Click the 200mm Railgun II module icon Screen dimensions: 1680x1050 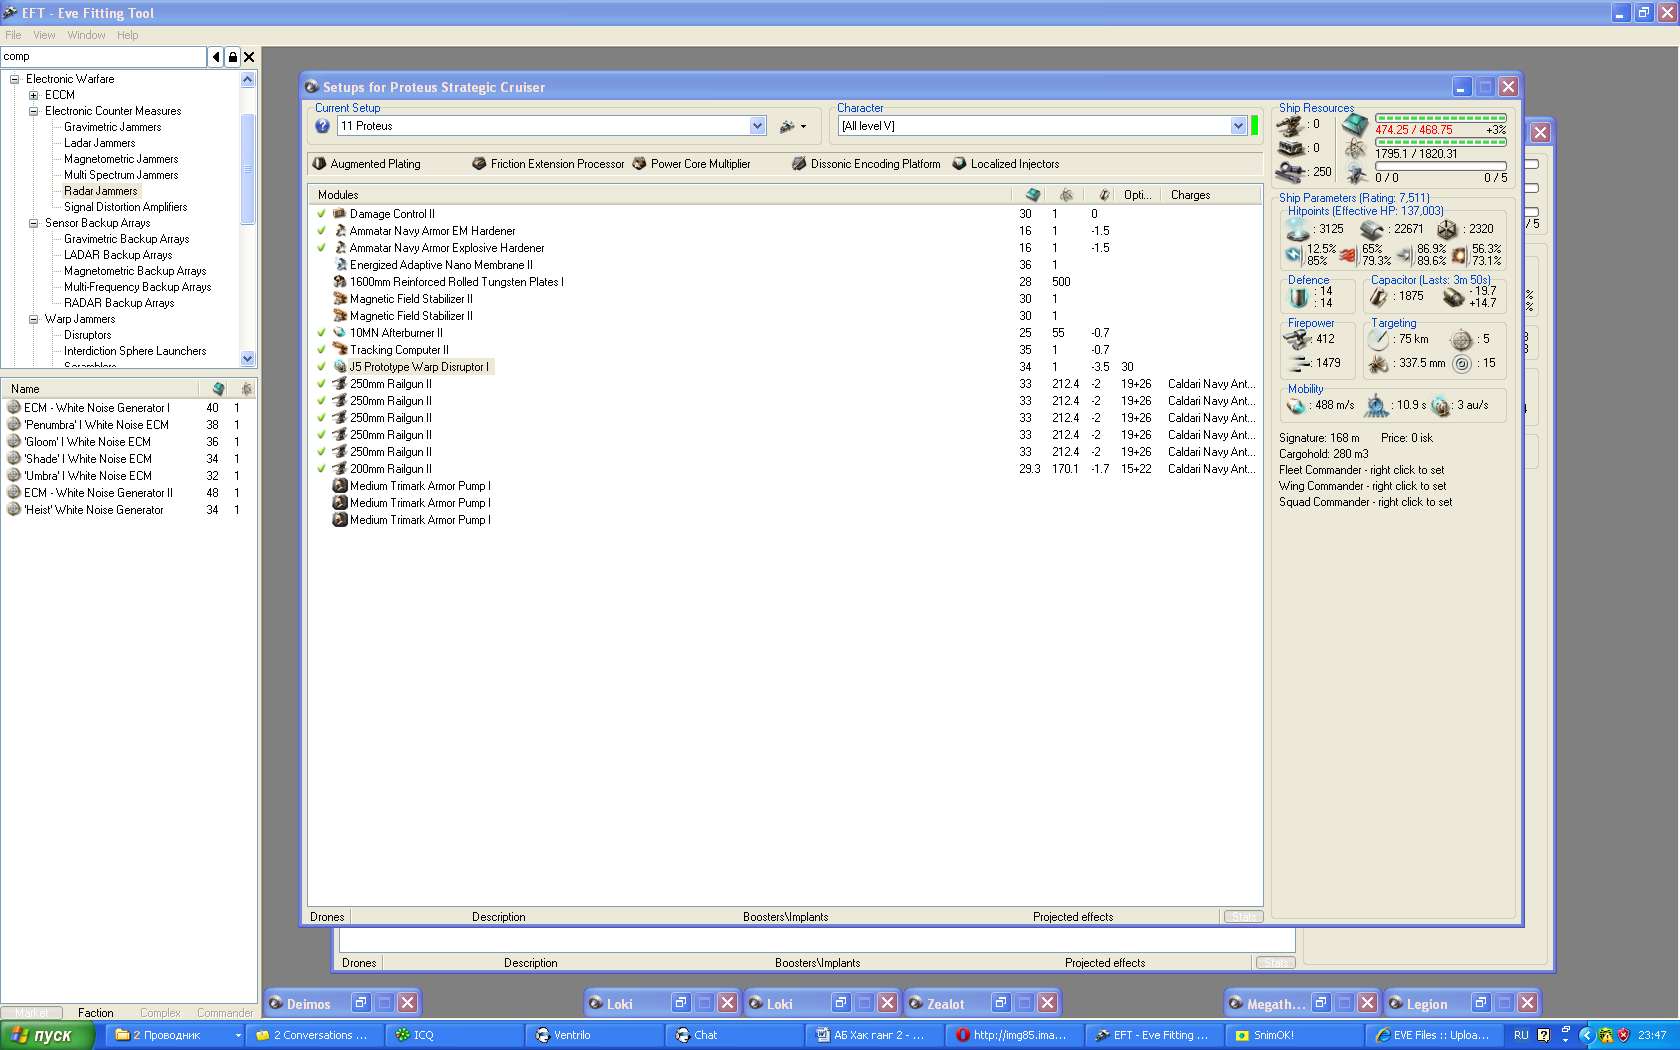(x=339, y=469)
